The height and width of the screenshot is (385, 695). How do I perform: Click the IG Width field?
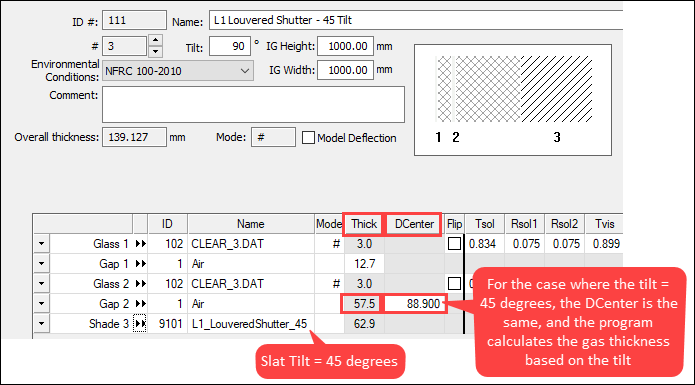pos(345,70)
